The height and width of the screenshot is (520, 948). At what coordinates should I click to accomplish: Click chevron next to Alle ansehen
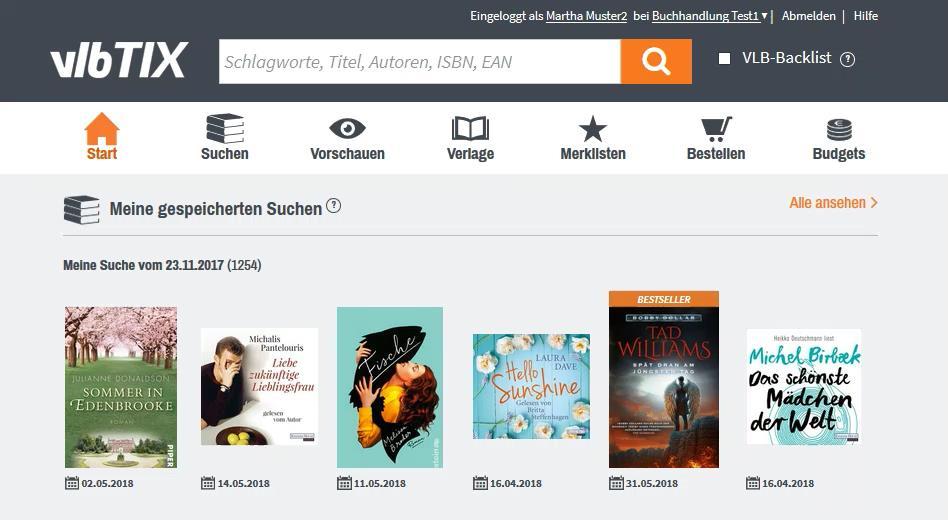point(874,203)
